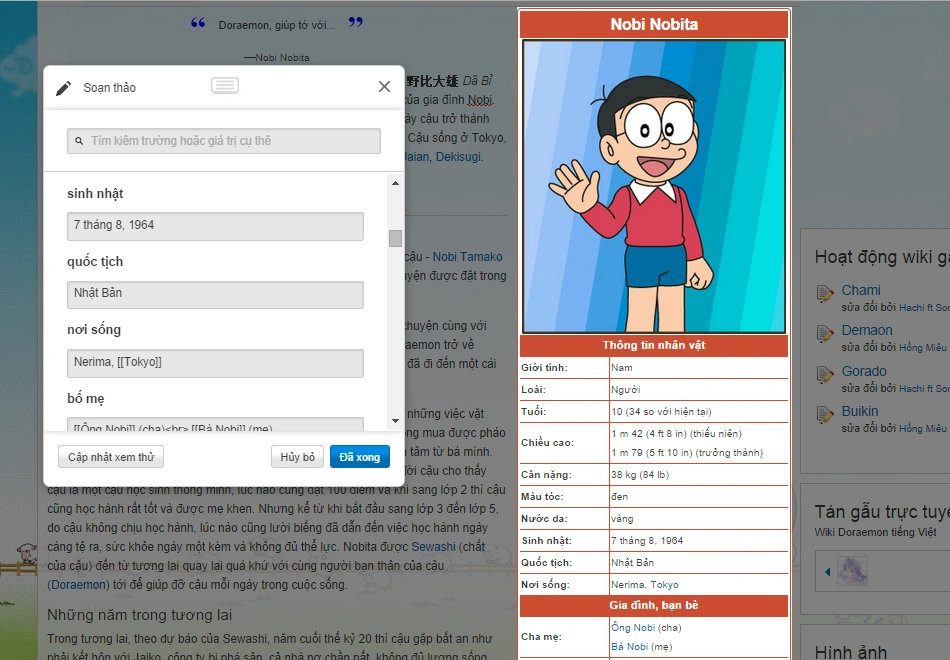Image resolution: width=950 pixels, height=660 pixels.
Task: Click the scrollbar up arrow in the dialog
Action: coord(395,183)
